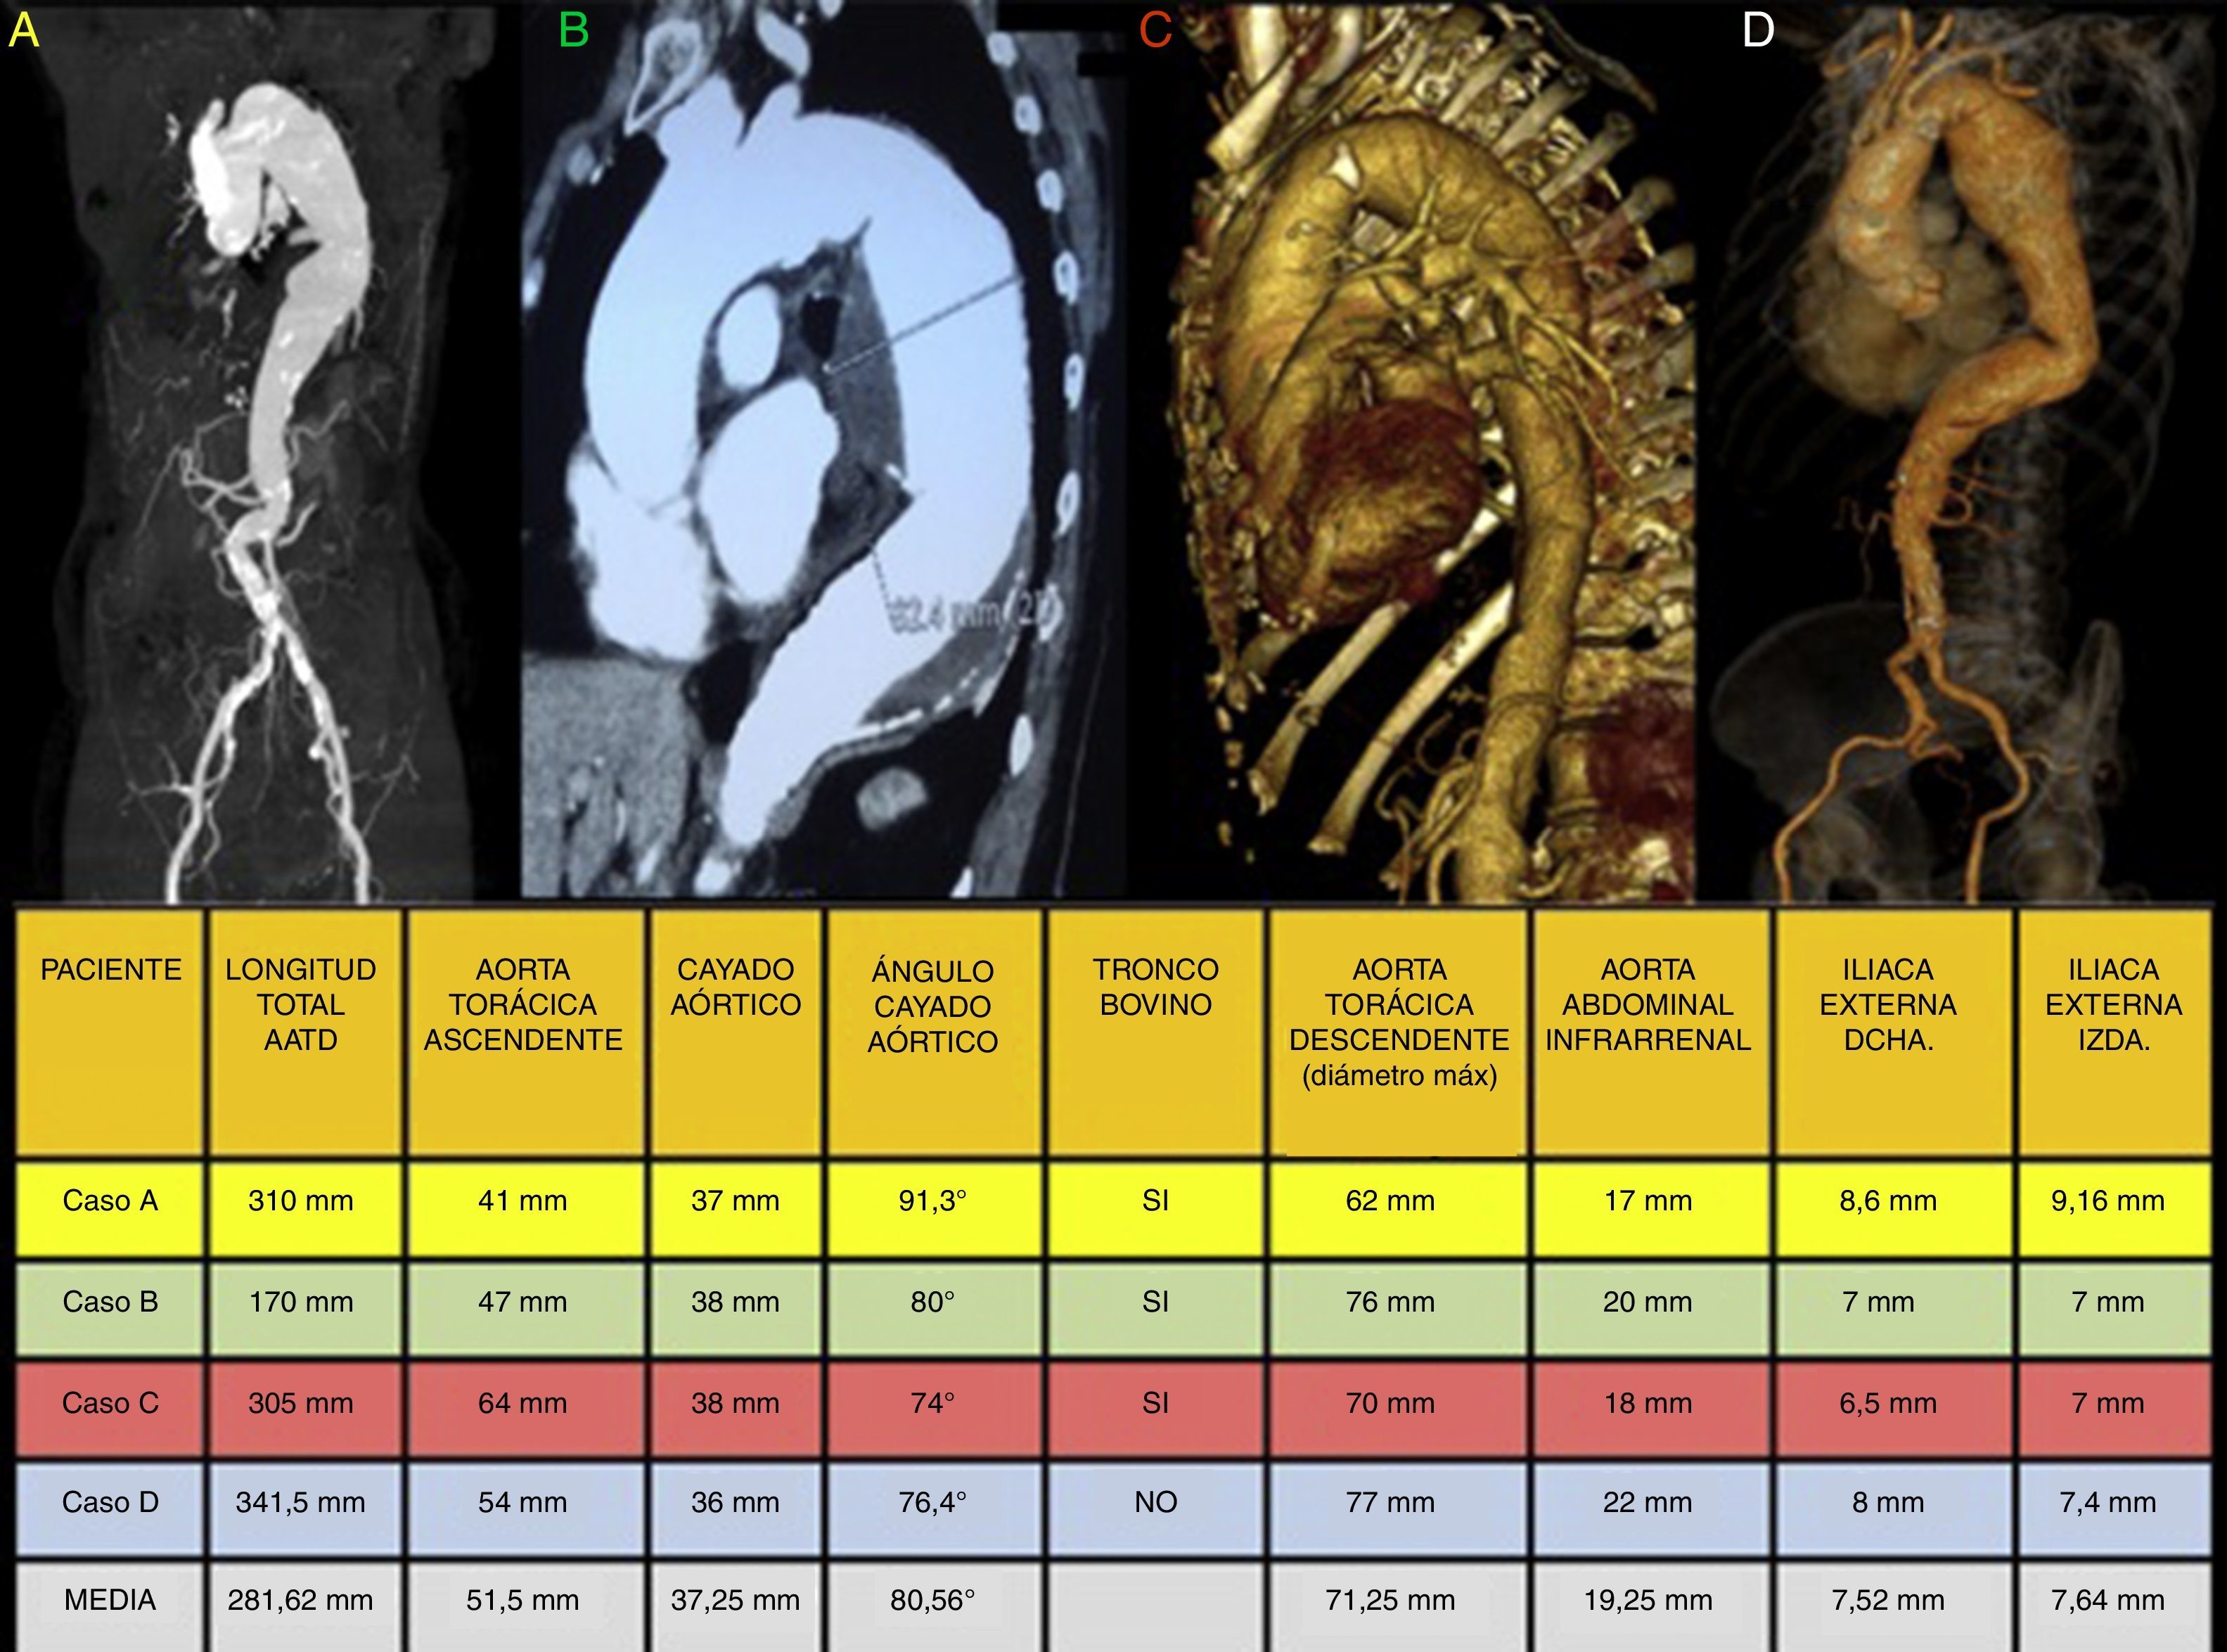Click the Caso B row label
The height and width of the screenshot is (1652, 2227).
[x=110, y=1302]
